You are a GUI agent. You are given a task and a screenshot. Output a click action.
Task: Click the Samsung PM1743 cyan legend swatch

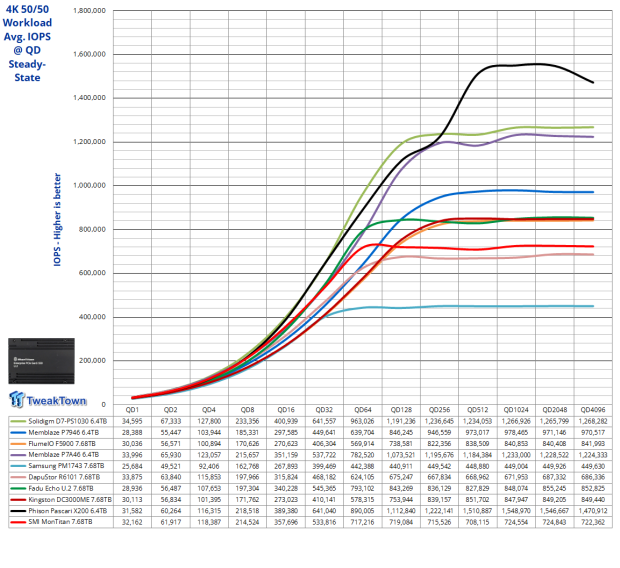[18, 466]
